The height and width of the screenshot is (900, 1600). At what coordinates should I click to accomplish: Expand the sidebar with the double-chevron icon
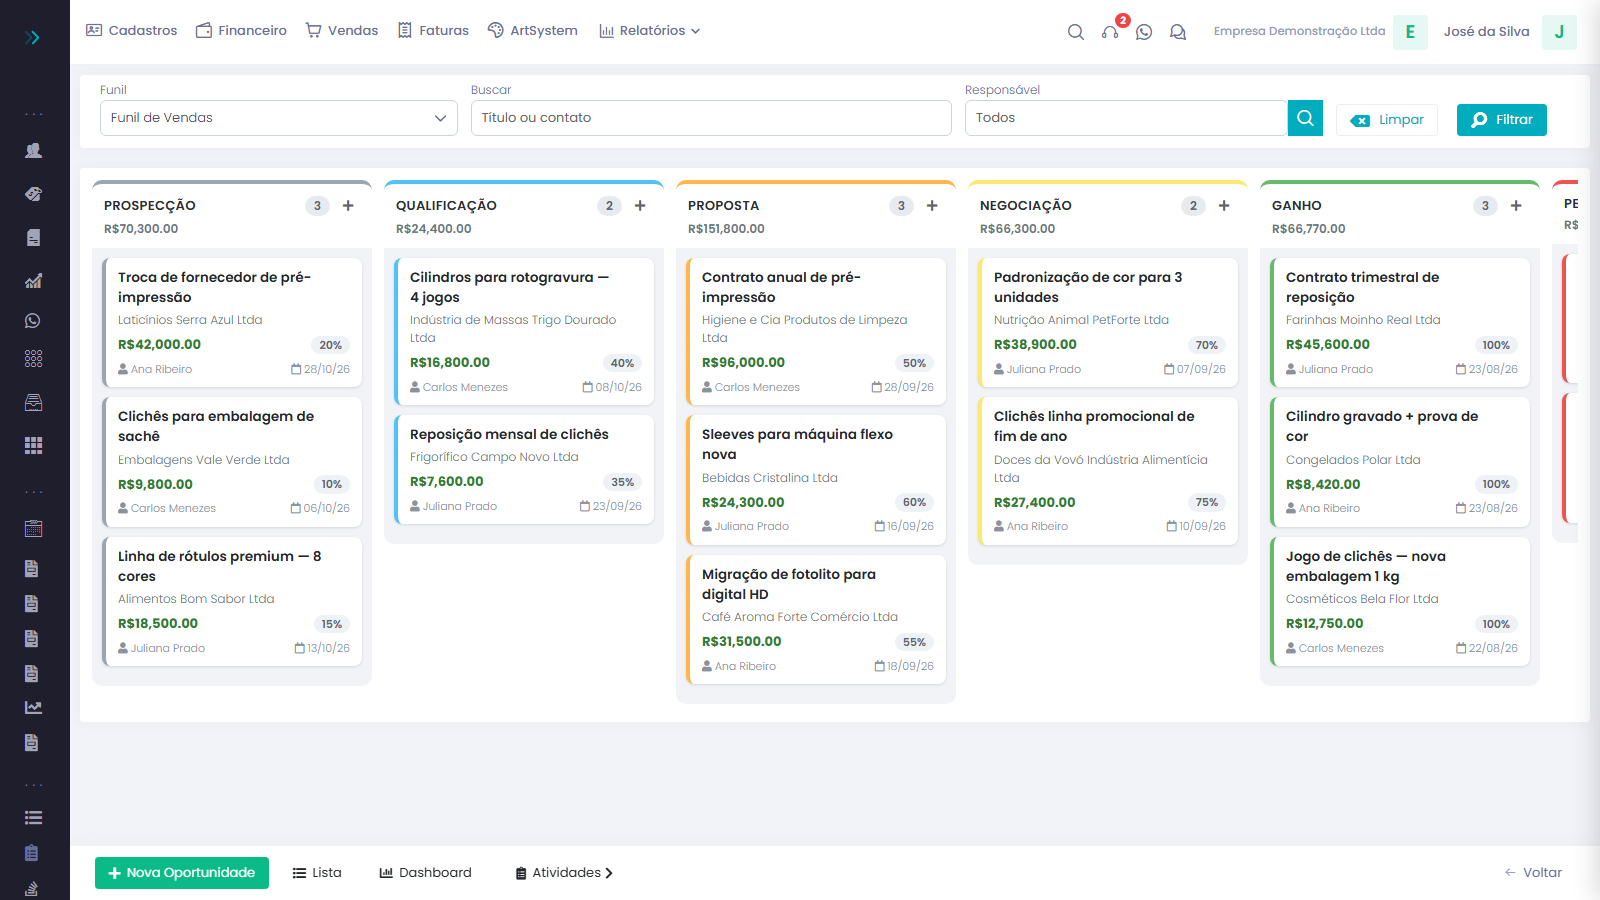(x=33, y=37)
